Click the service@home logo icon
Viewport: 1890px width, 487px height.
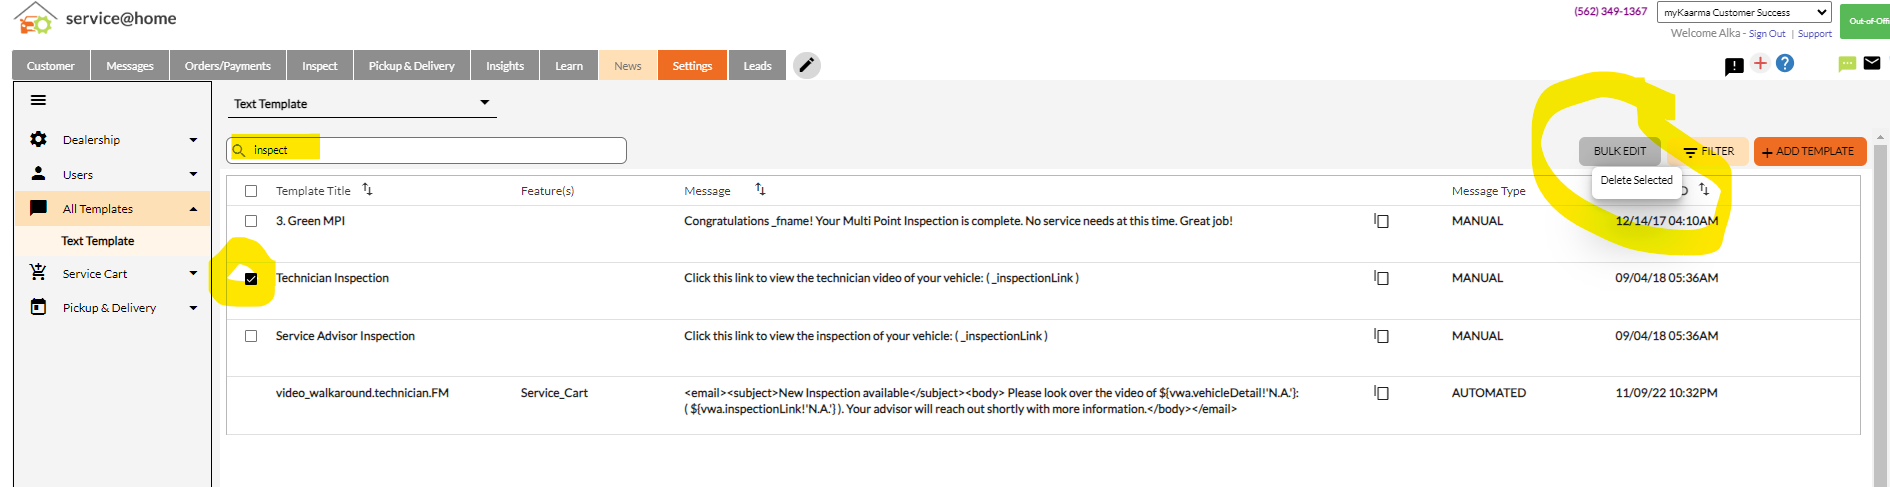click(x=35, y=18)
